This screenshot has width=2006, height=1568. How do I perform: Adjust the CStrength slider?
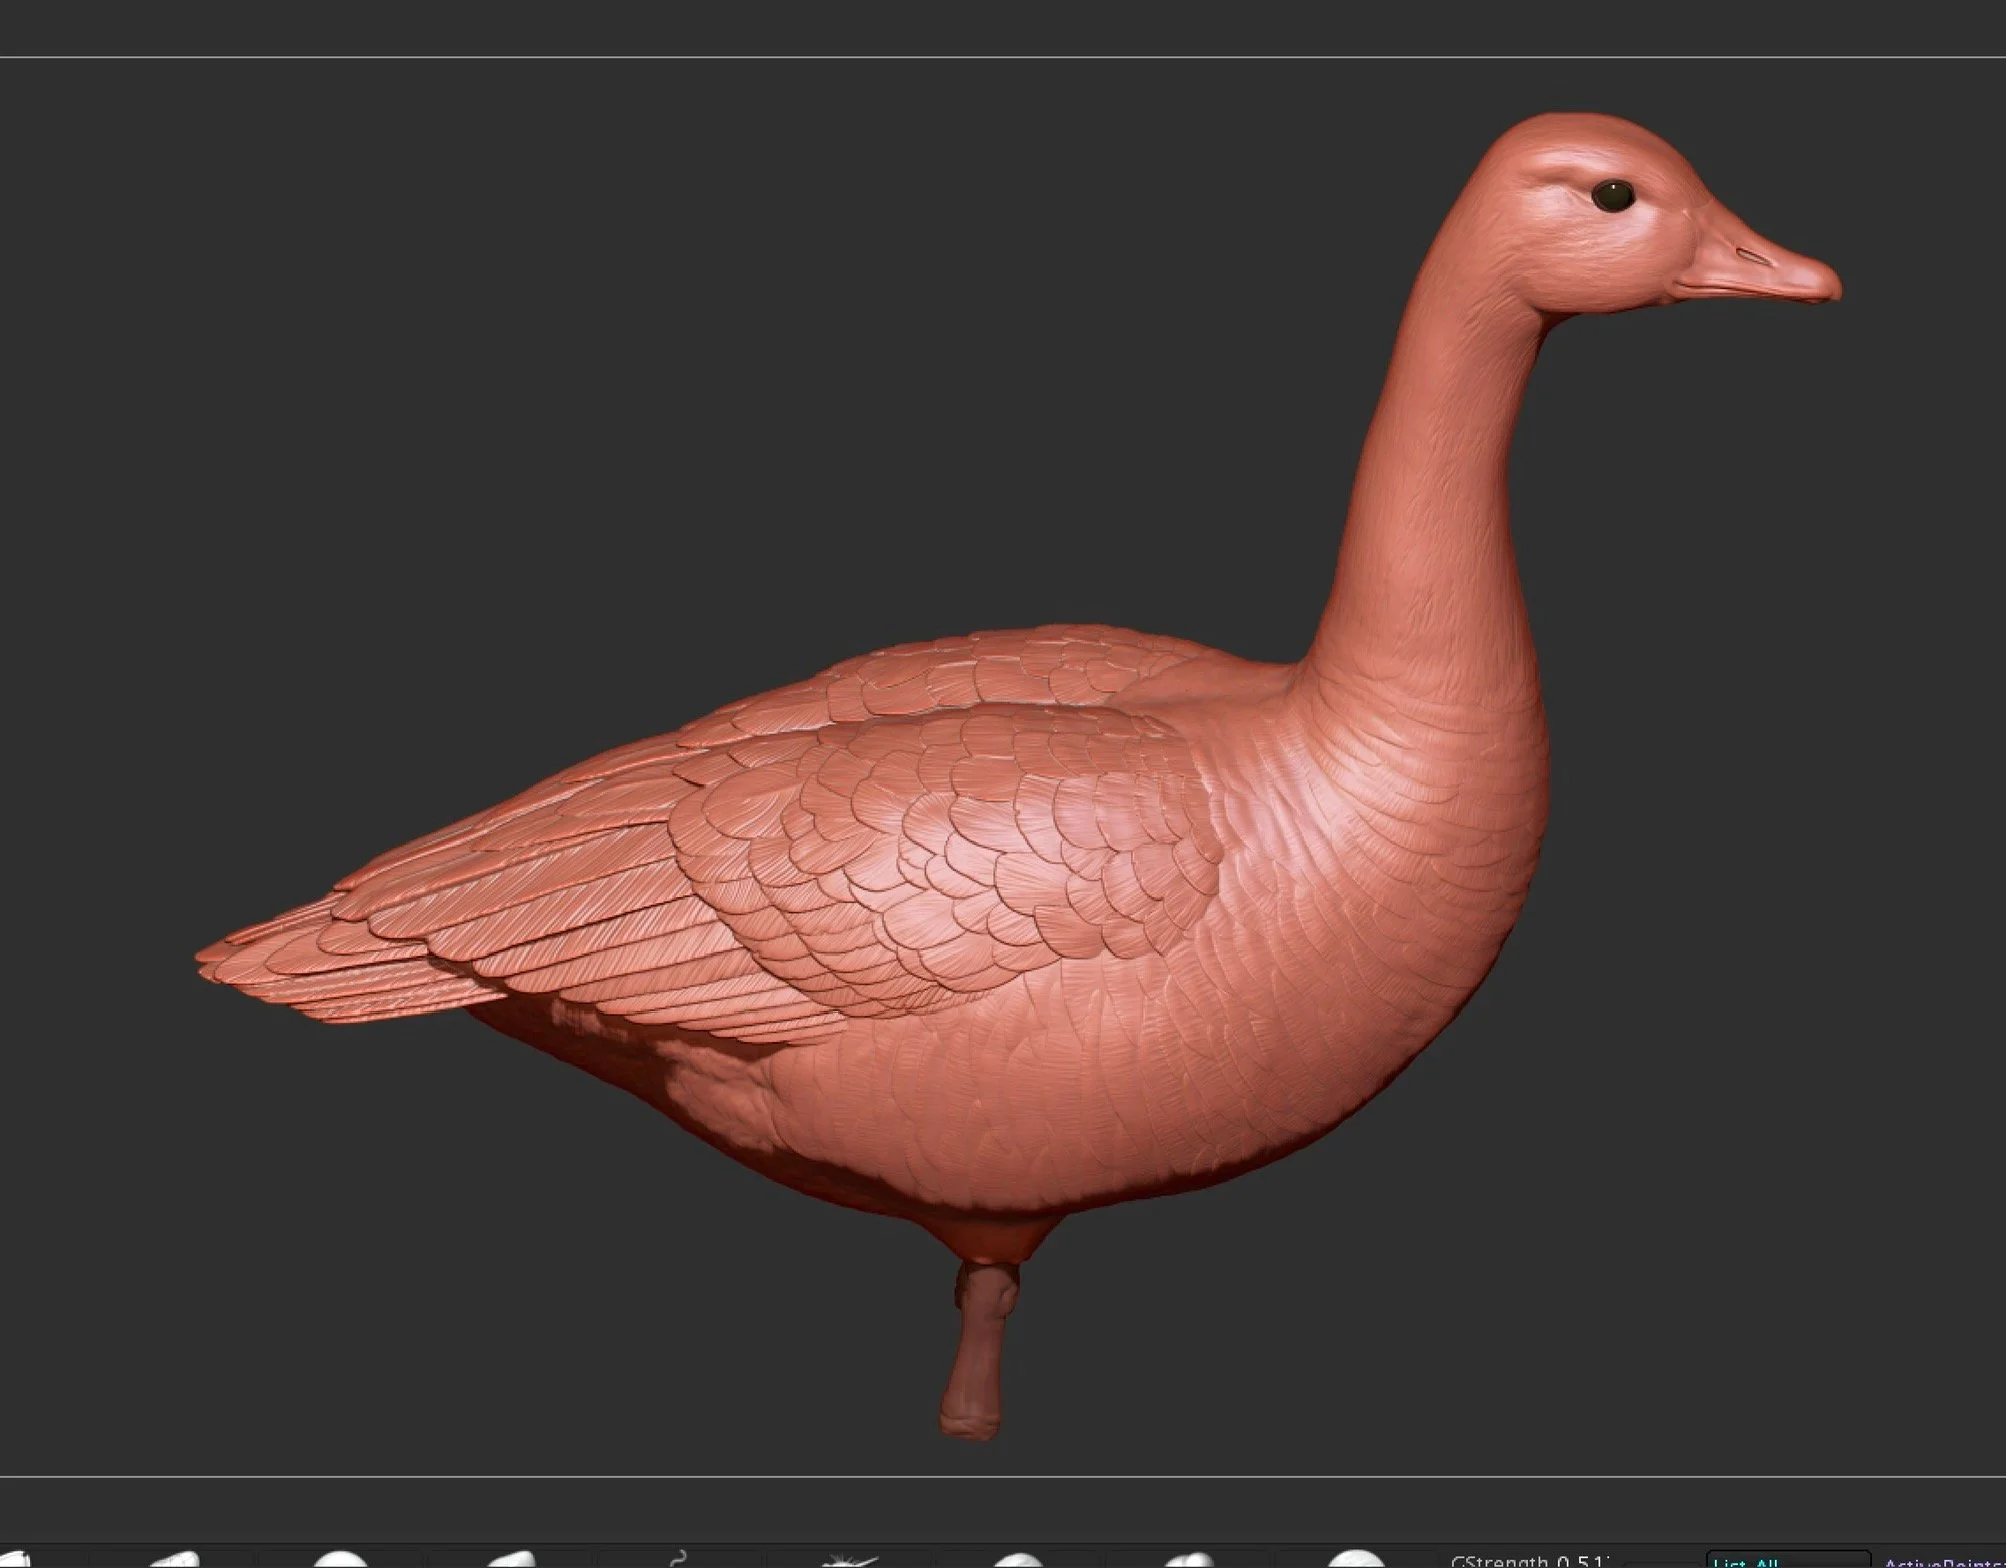coord(1528,1561)
